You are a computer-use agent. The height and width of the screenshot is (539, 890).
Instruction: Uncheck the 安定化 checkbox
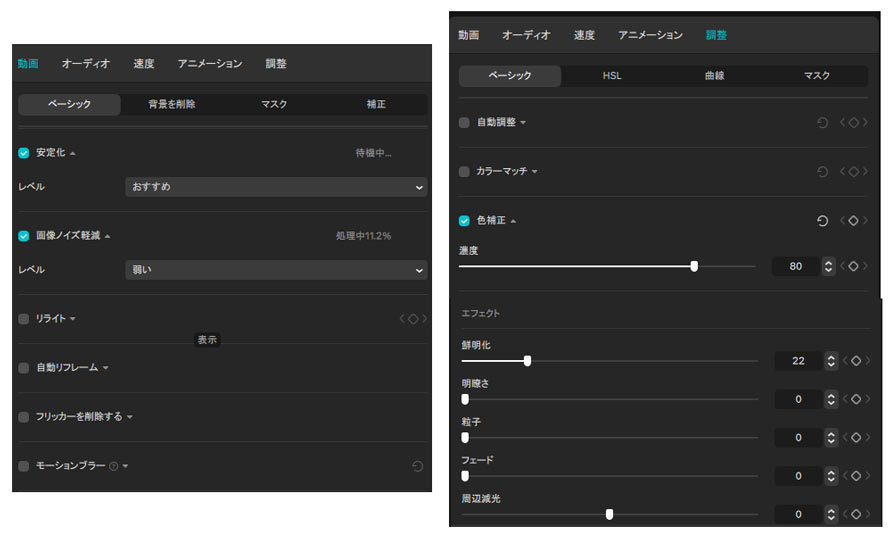24,153
